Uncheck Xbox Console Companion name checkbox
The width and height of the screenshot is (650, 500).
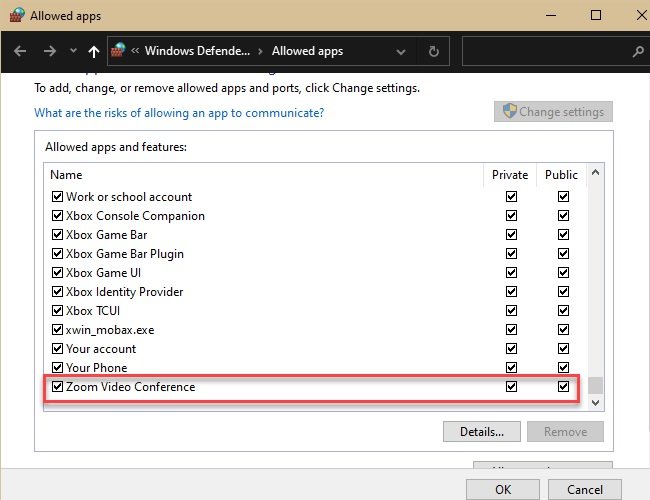coord(57,216)
